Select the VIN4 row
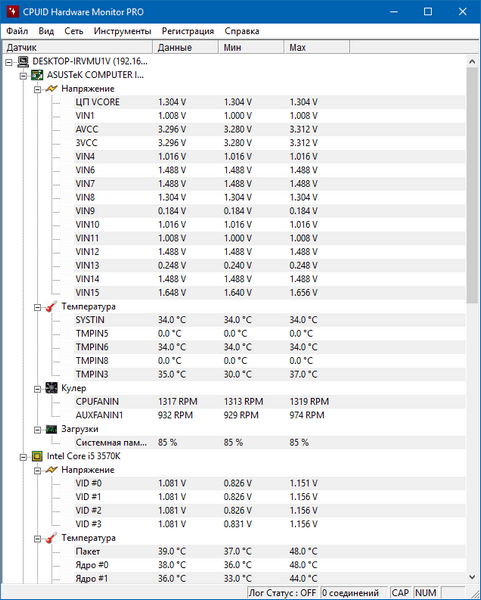The width and height of the screenshot is (481, 600). (x=269, y=157)
